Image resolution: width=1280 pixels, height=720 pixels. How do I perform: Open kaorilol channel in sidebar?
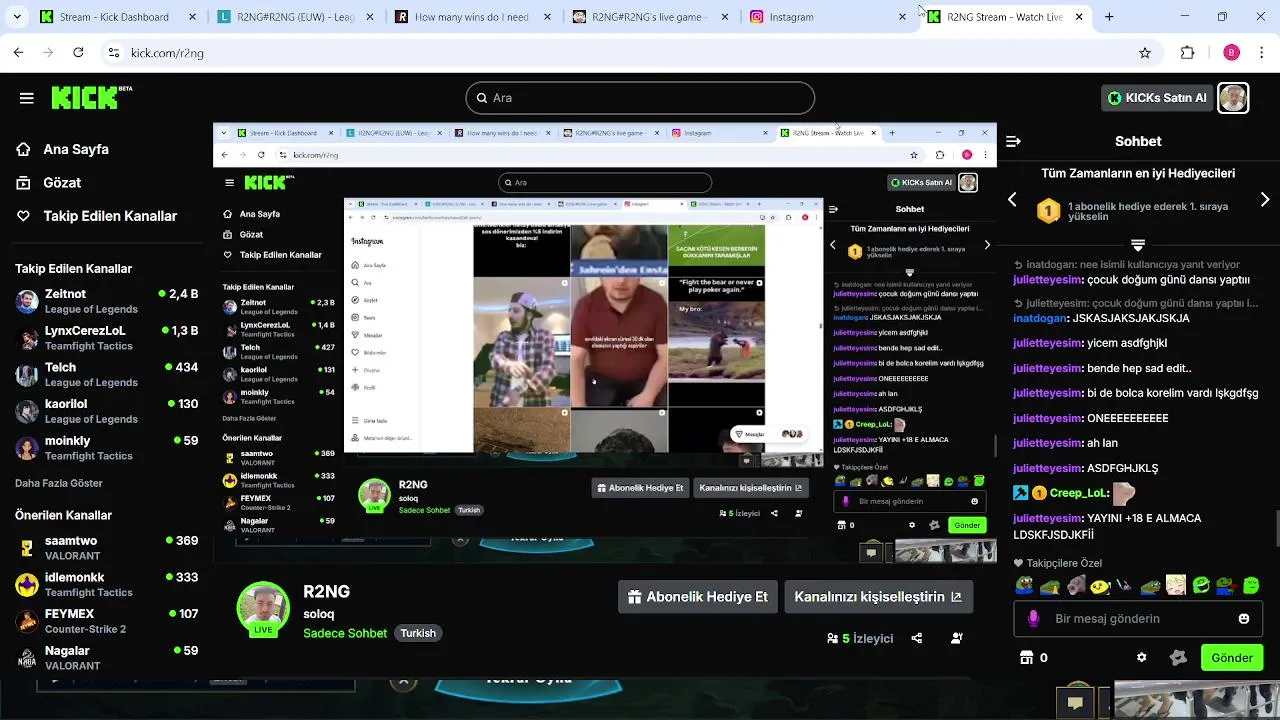106,411
